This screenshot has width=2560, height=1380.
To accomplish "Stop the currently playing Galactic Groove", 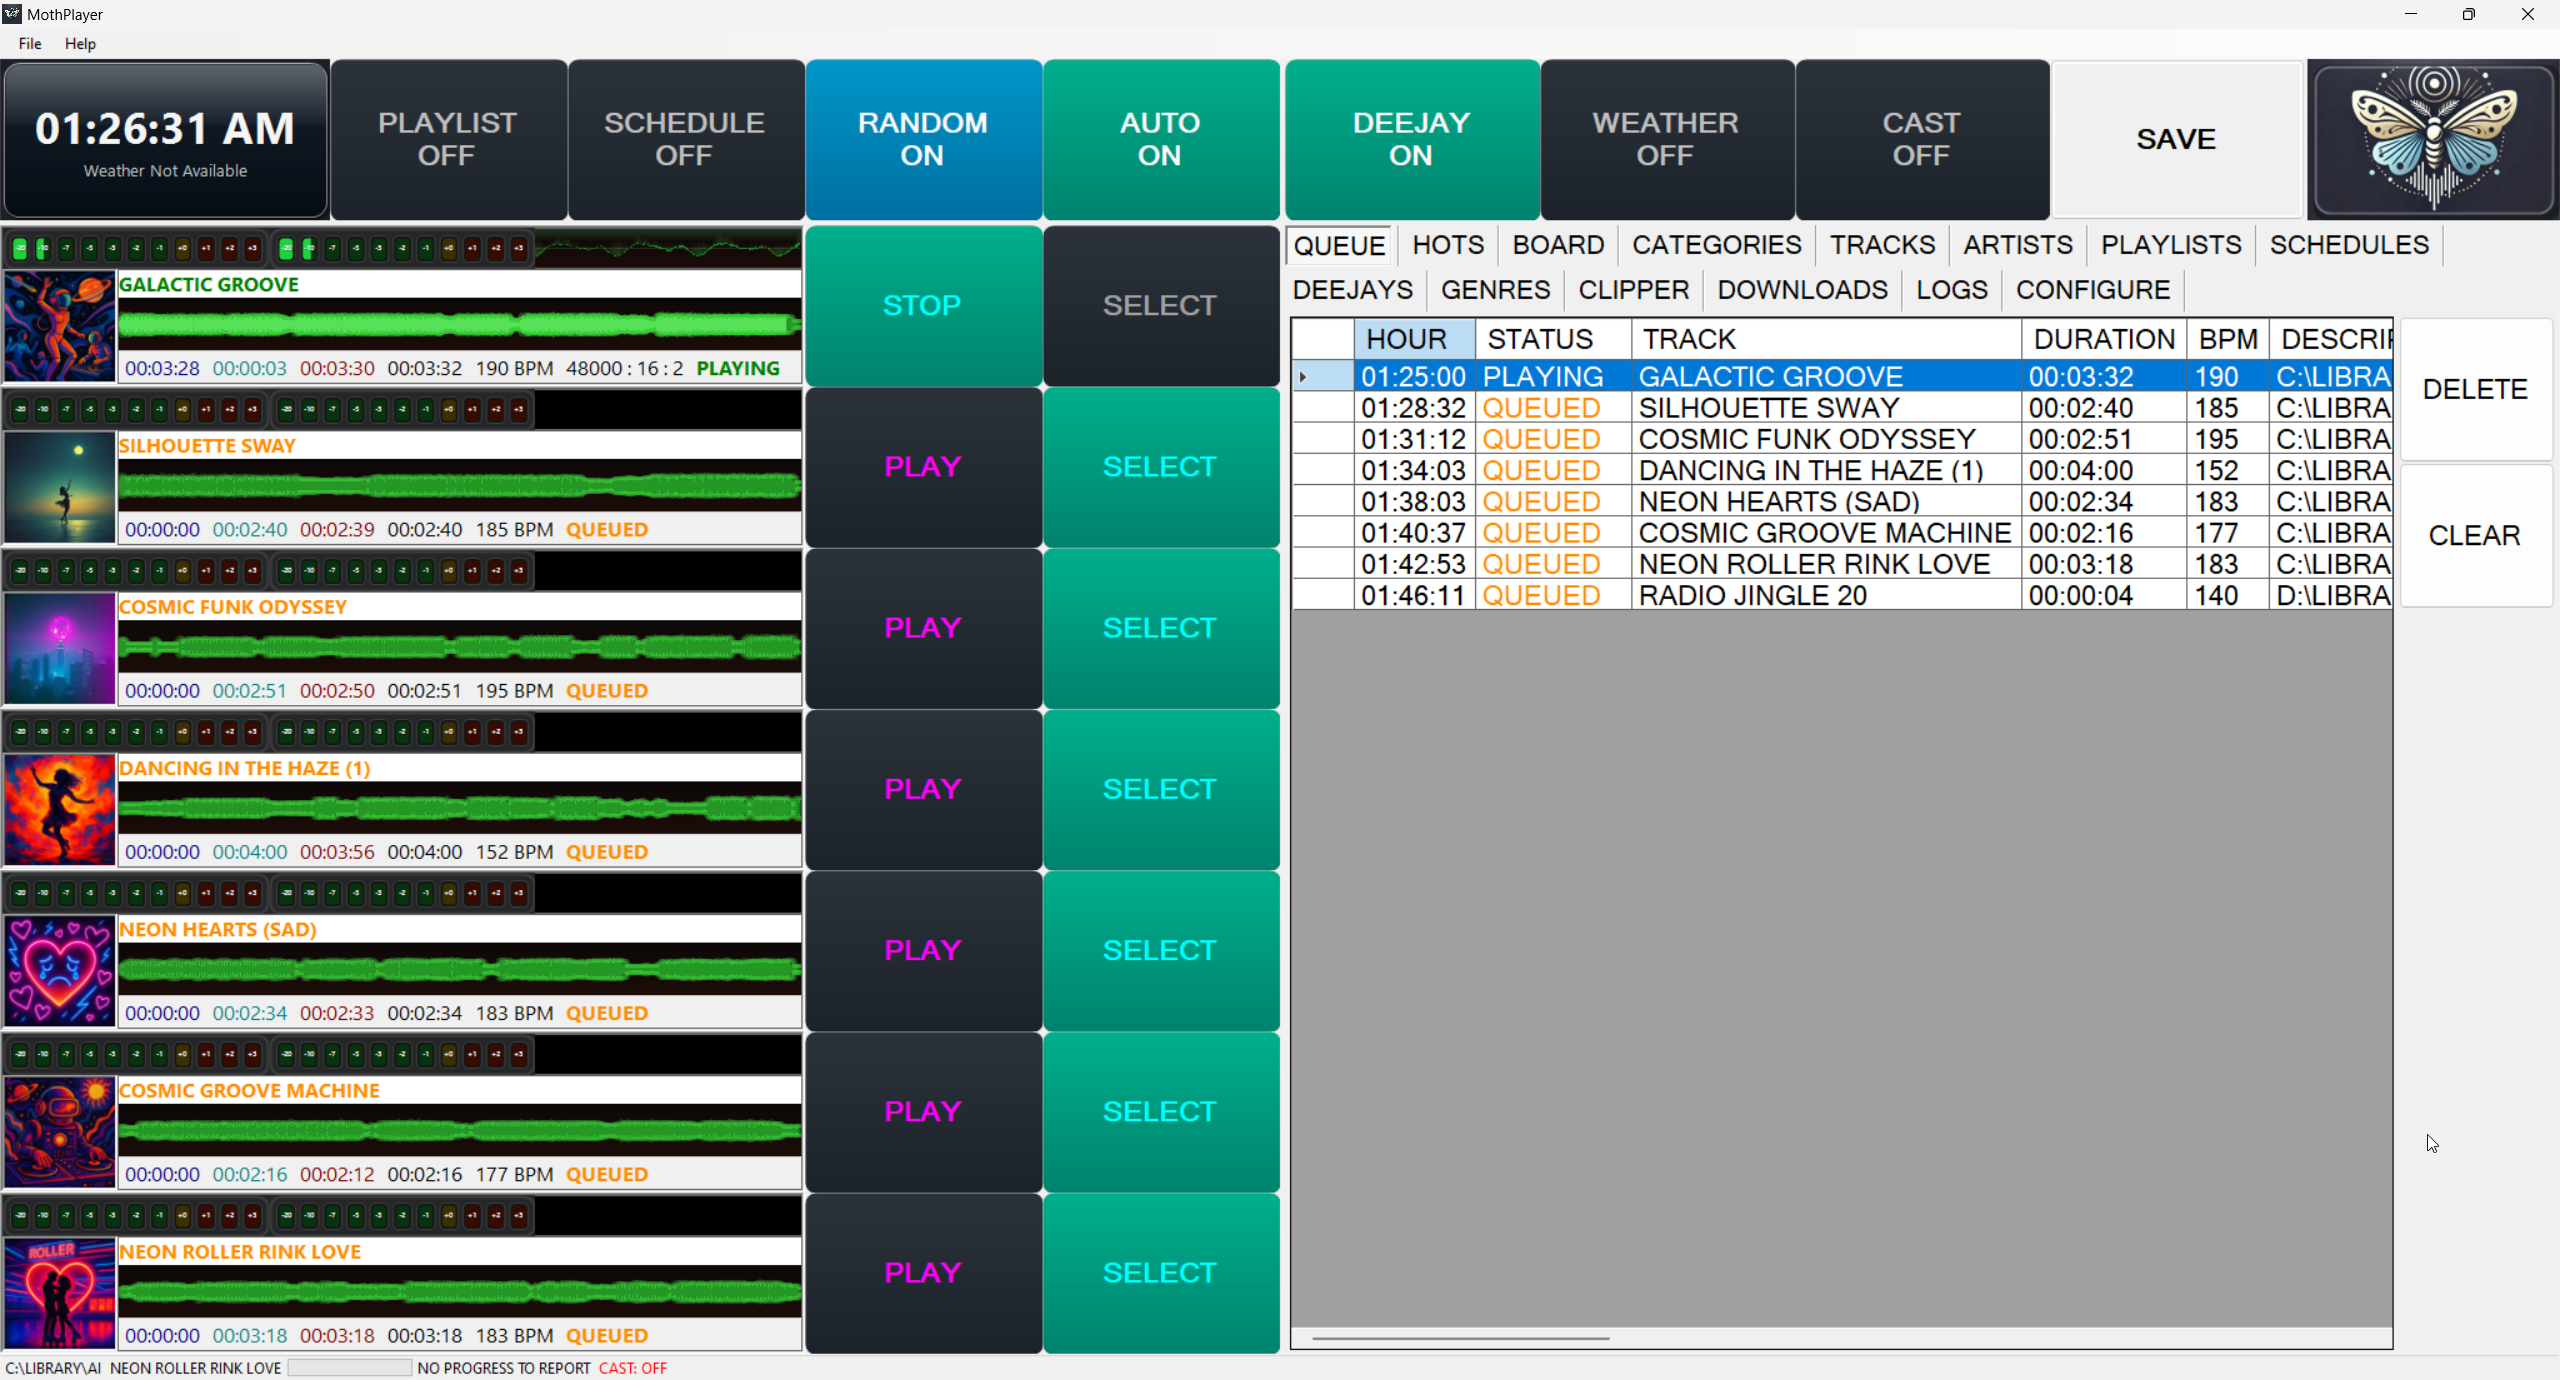I will [x=922, y=305].
